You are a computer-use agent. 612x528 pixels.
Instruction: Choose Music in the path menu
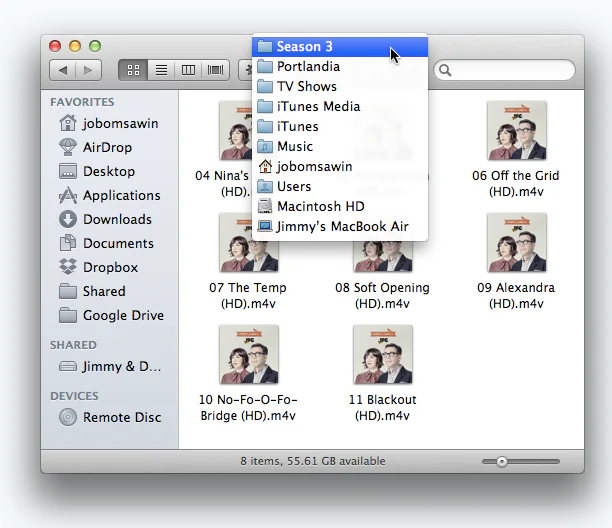pyautogui.click(x=340, y=146)
